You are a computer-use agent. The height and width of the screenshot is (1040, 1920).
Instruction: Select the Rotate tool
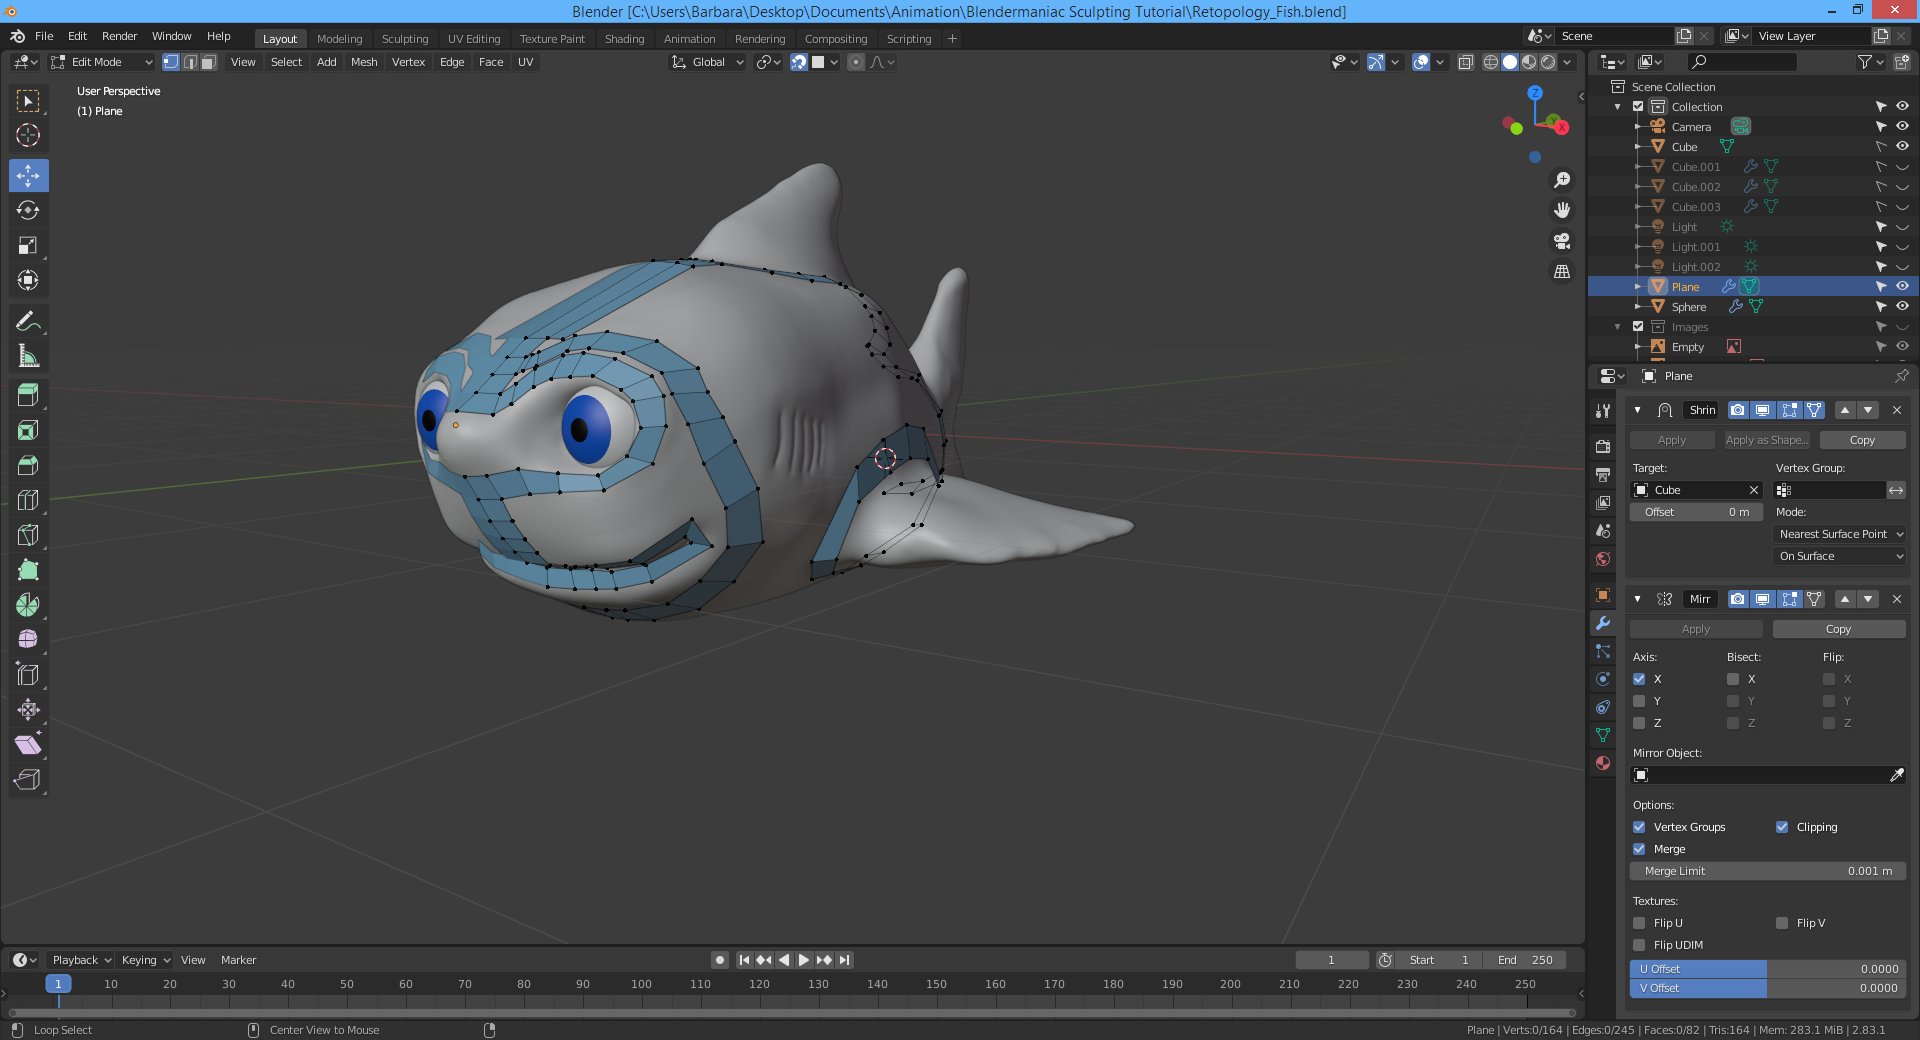[28, 210]
